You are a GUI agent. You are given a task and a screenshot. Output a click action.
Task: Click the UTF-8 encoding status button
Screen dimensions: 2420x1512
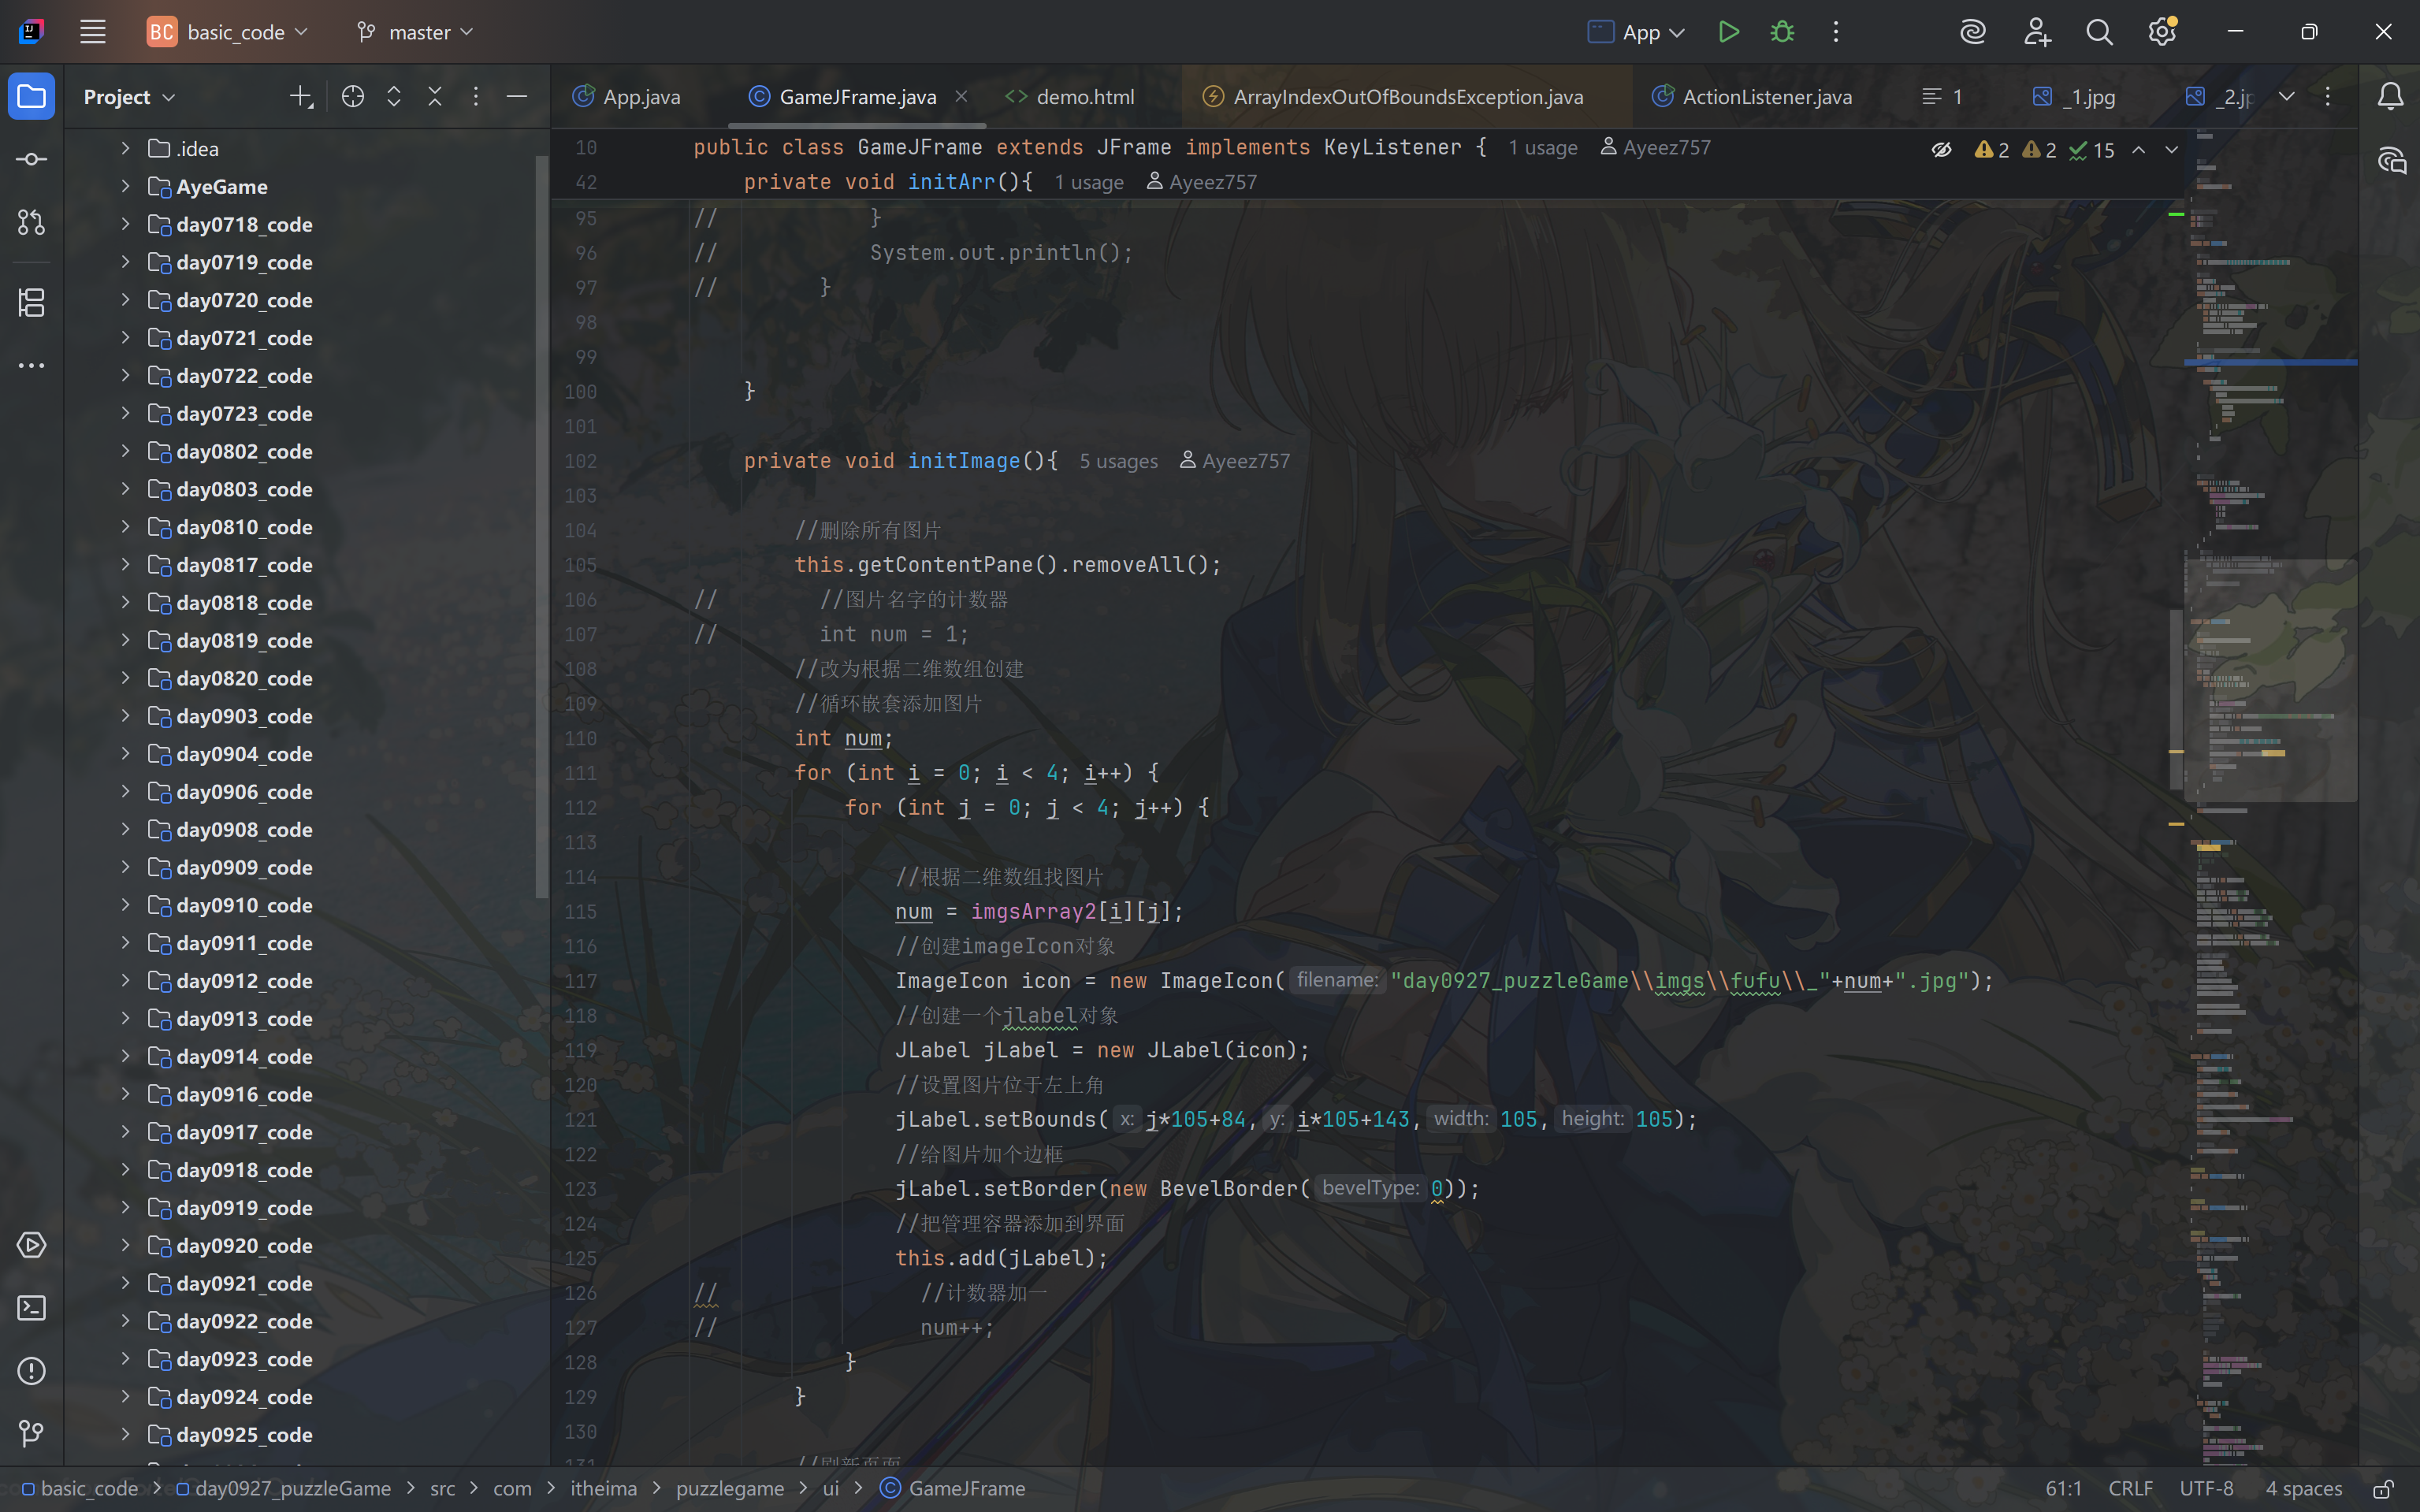[2206, 1488]
